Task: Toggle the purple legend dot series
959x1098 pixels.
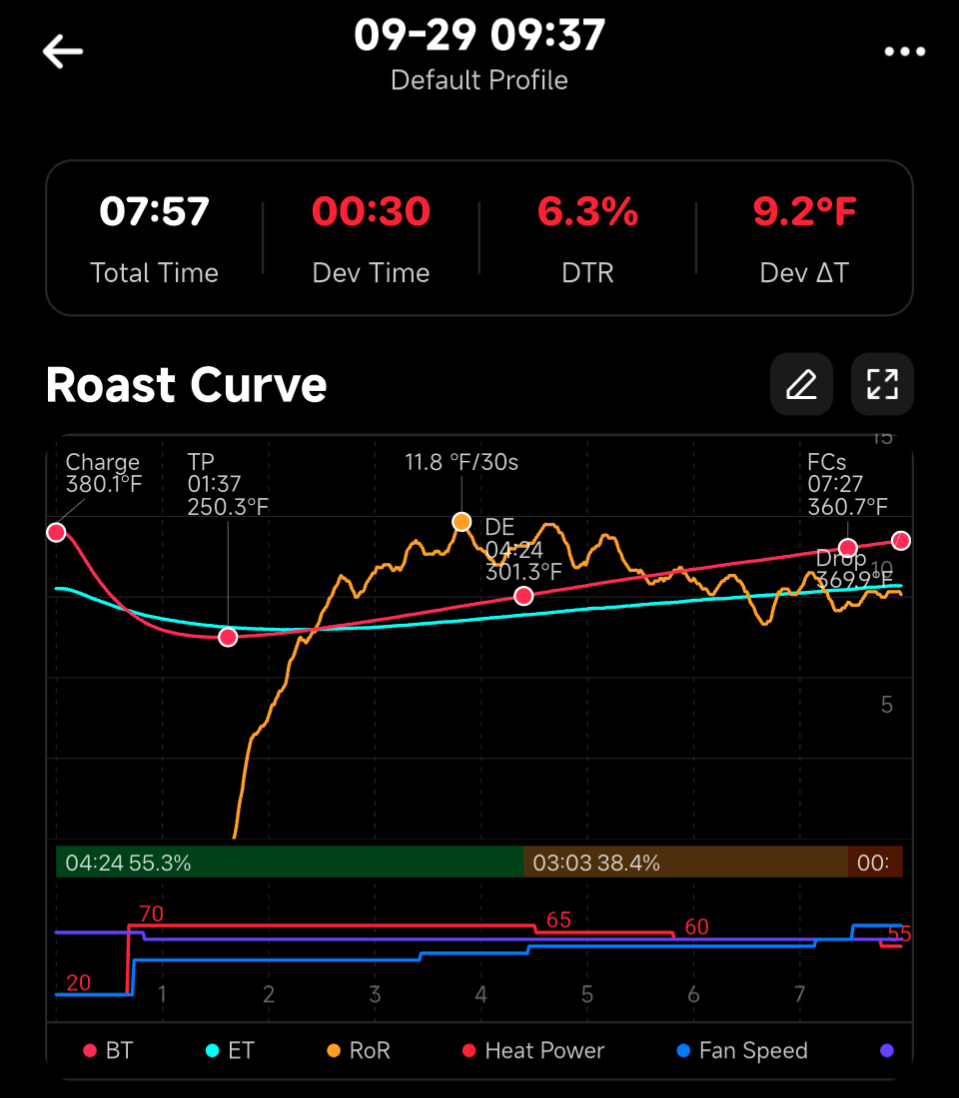Action: pyautogui.click(x=887, y=1050)
